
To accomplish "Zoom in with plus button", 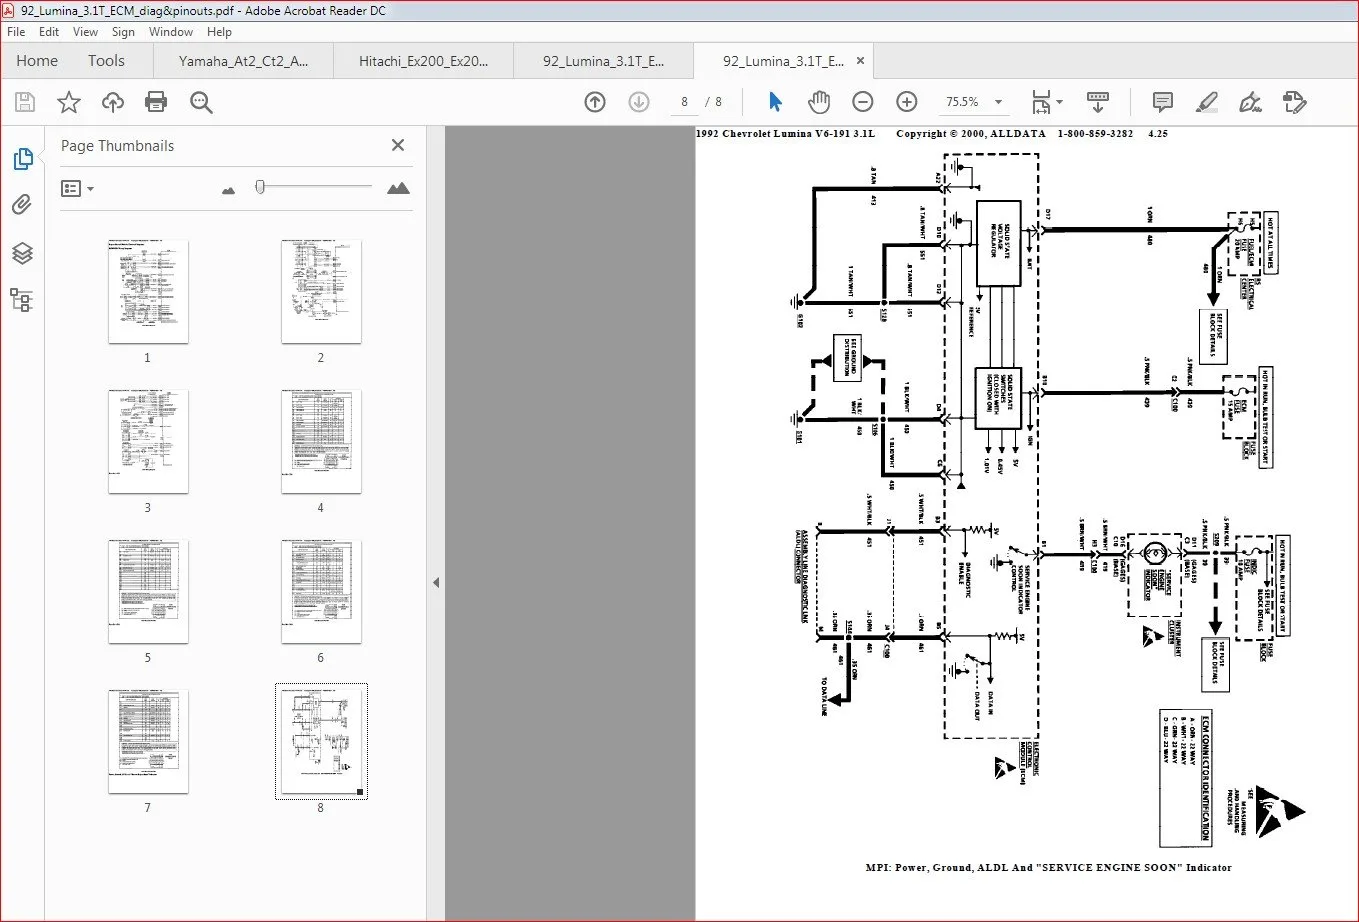I will (907, 102).
